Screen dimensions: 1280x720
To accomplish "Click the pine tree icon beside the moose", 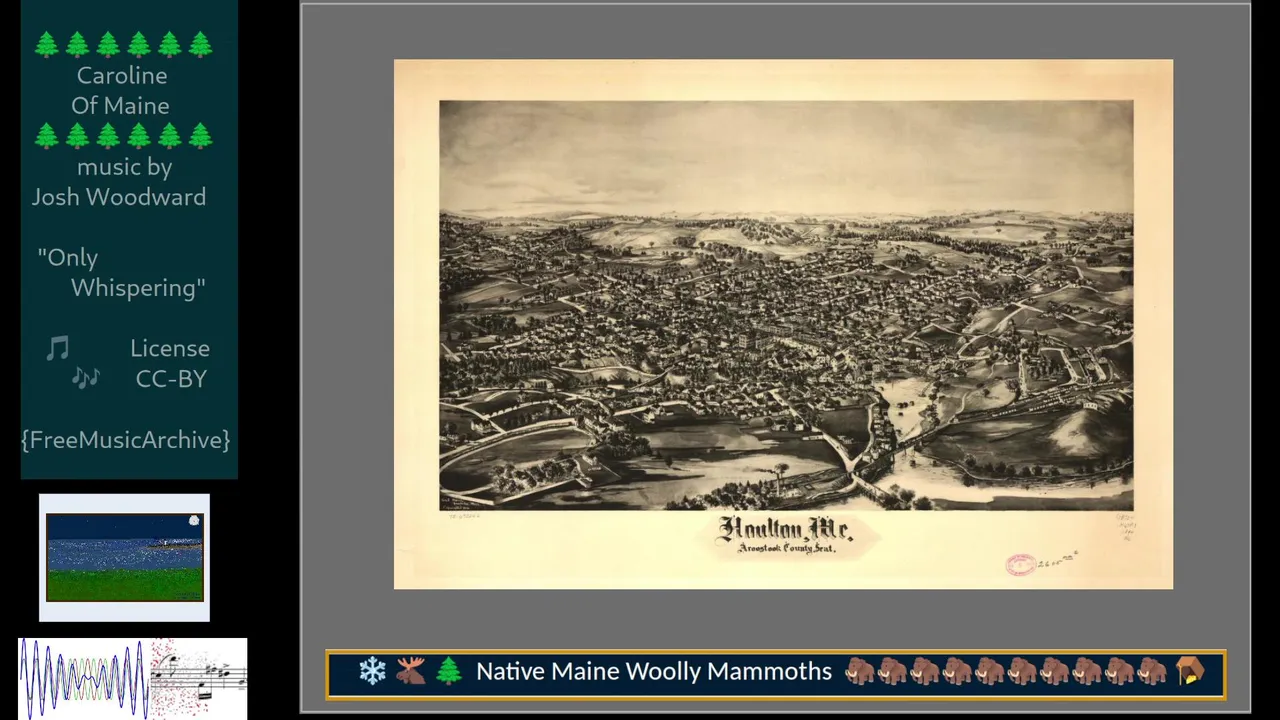I will (448, 671).
